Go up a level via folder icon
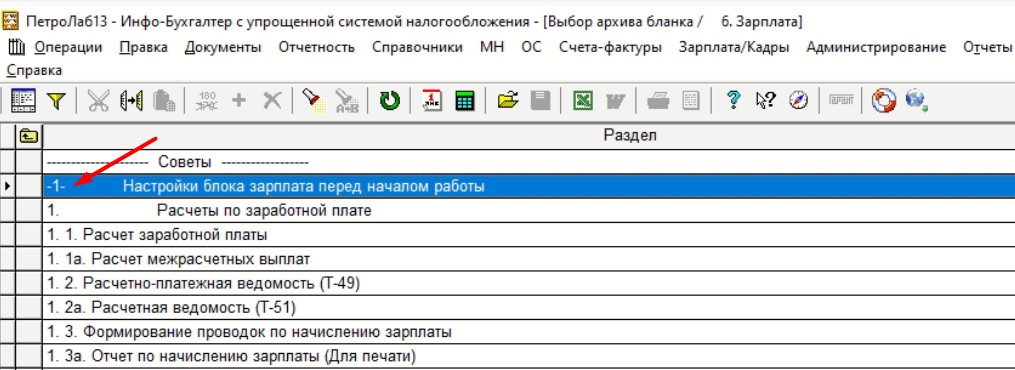This screenshot has width=1015, height=370. tap(28, 136)
